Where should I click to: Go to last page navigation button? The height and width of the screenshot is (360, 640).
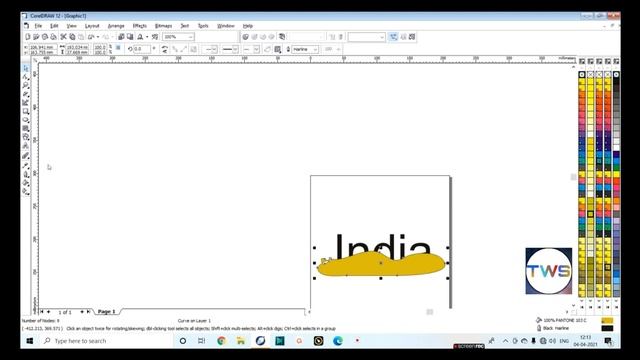[88, 311]
